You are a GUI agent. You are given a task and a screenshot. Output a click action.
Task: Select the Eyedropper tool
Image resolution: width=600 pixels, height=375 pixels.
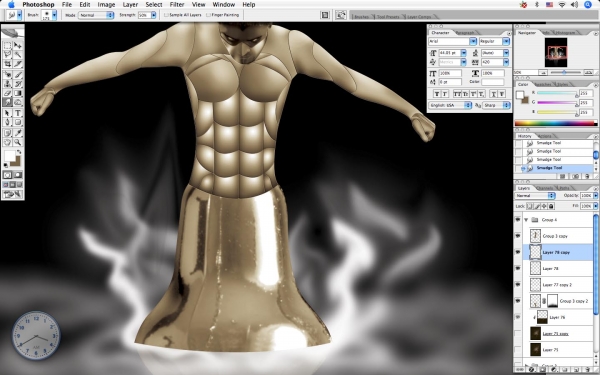pyautogui.click(x=18, y=133)
